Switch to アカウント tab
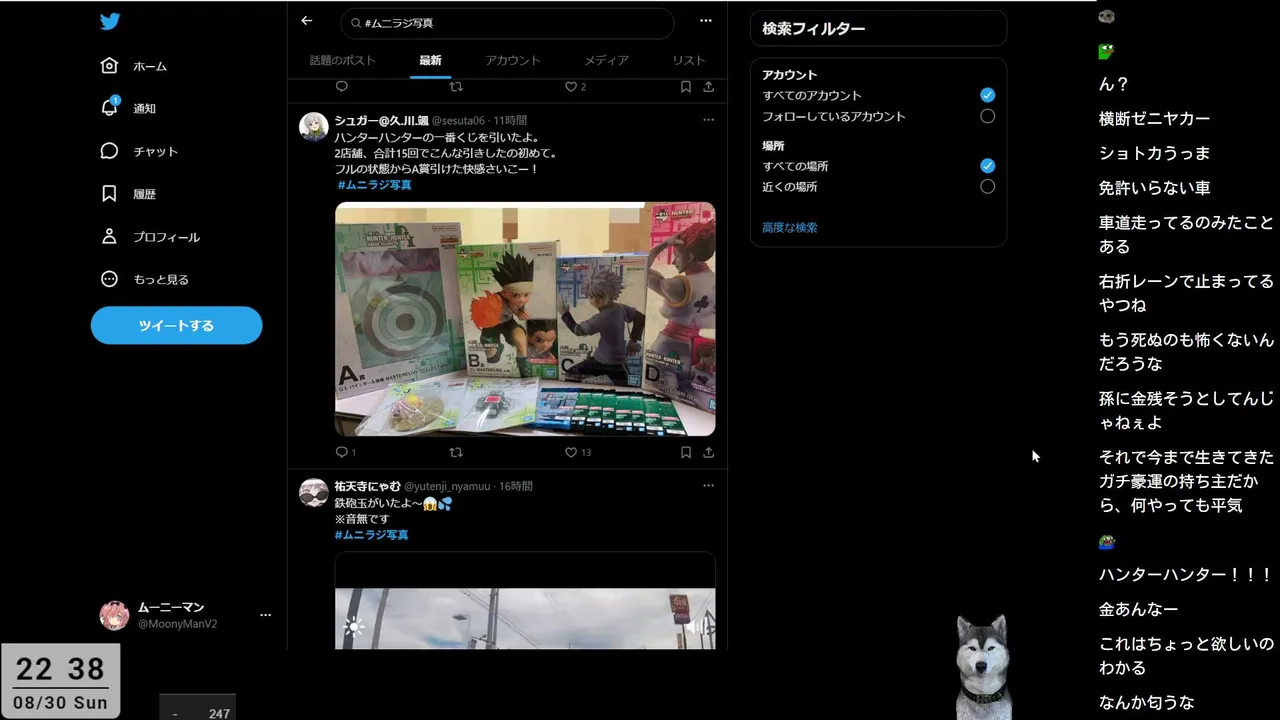Screen dimensions: 1280x720 [513, 60]
